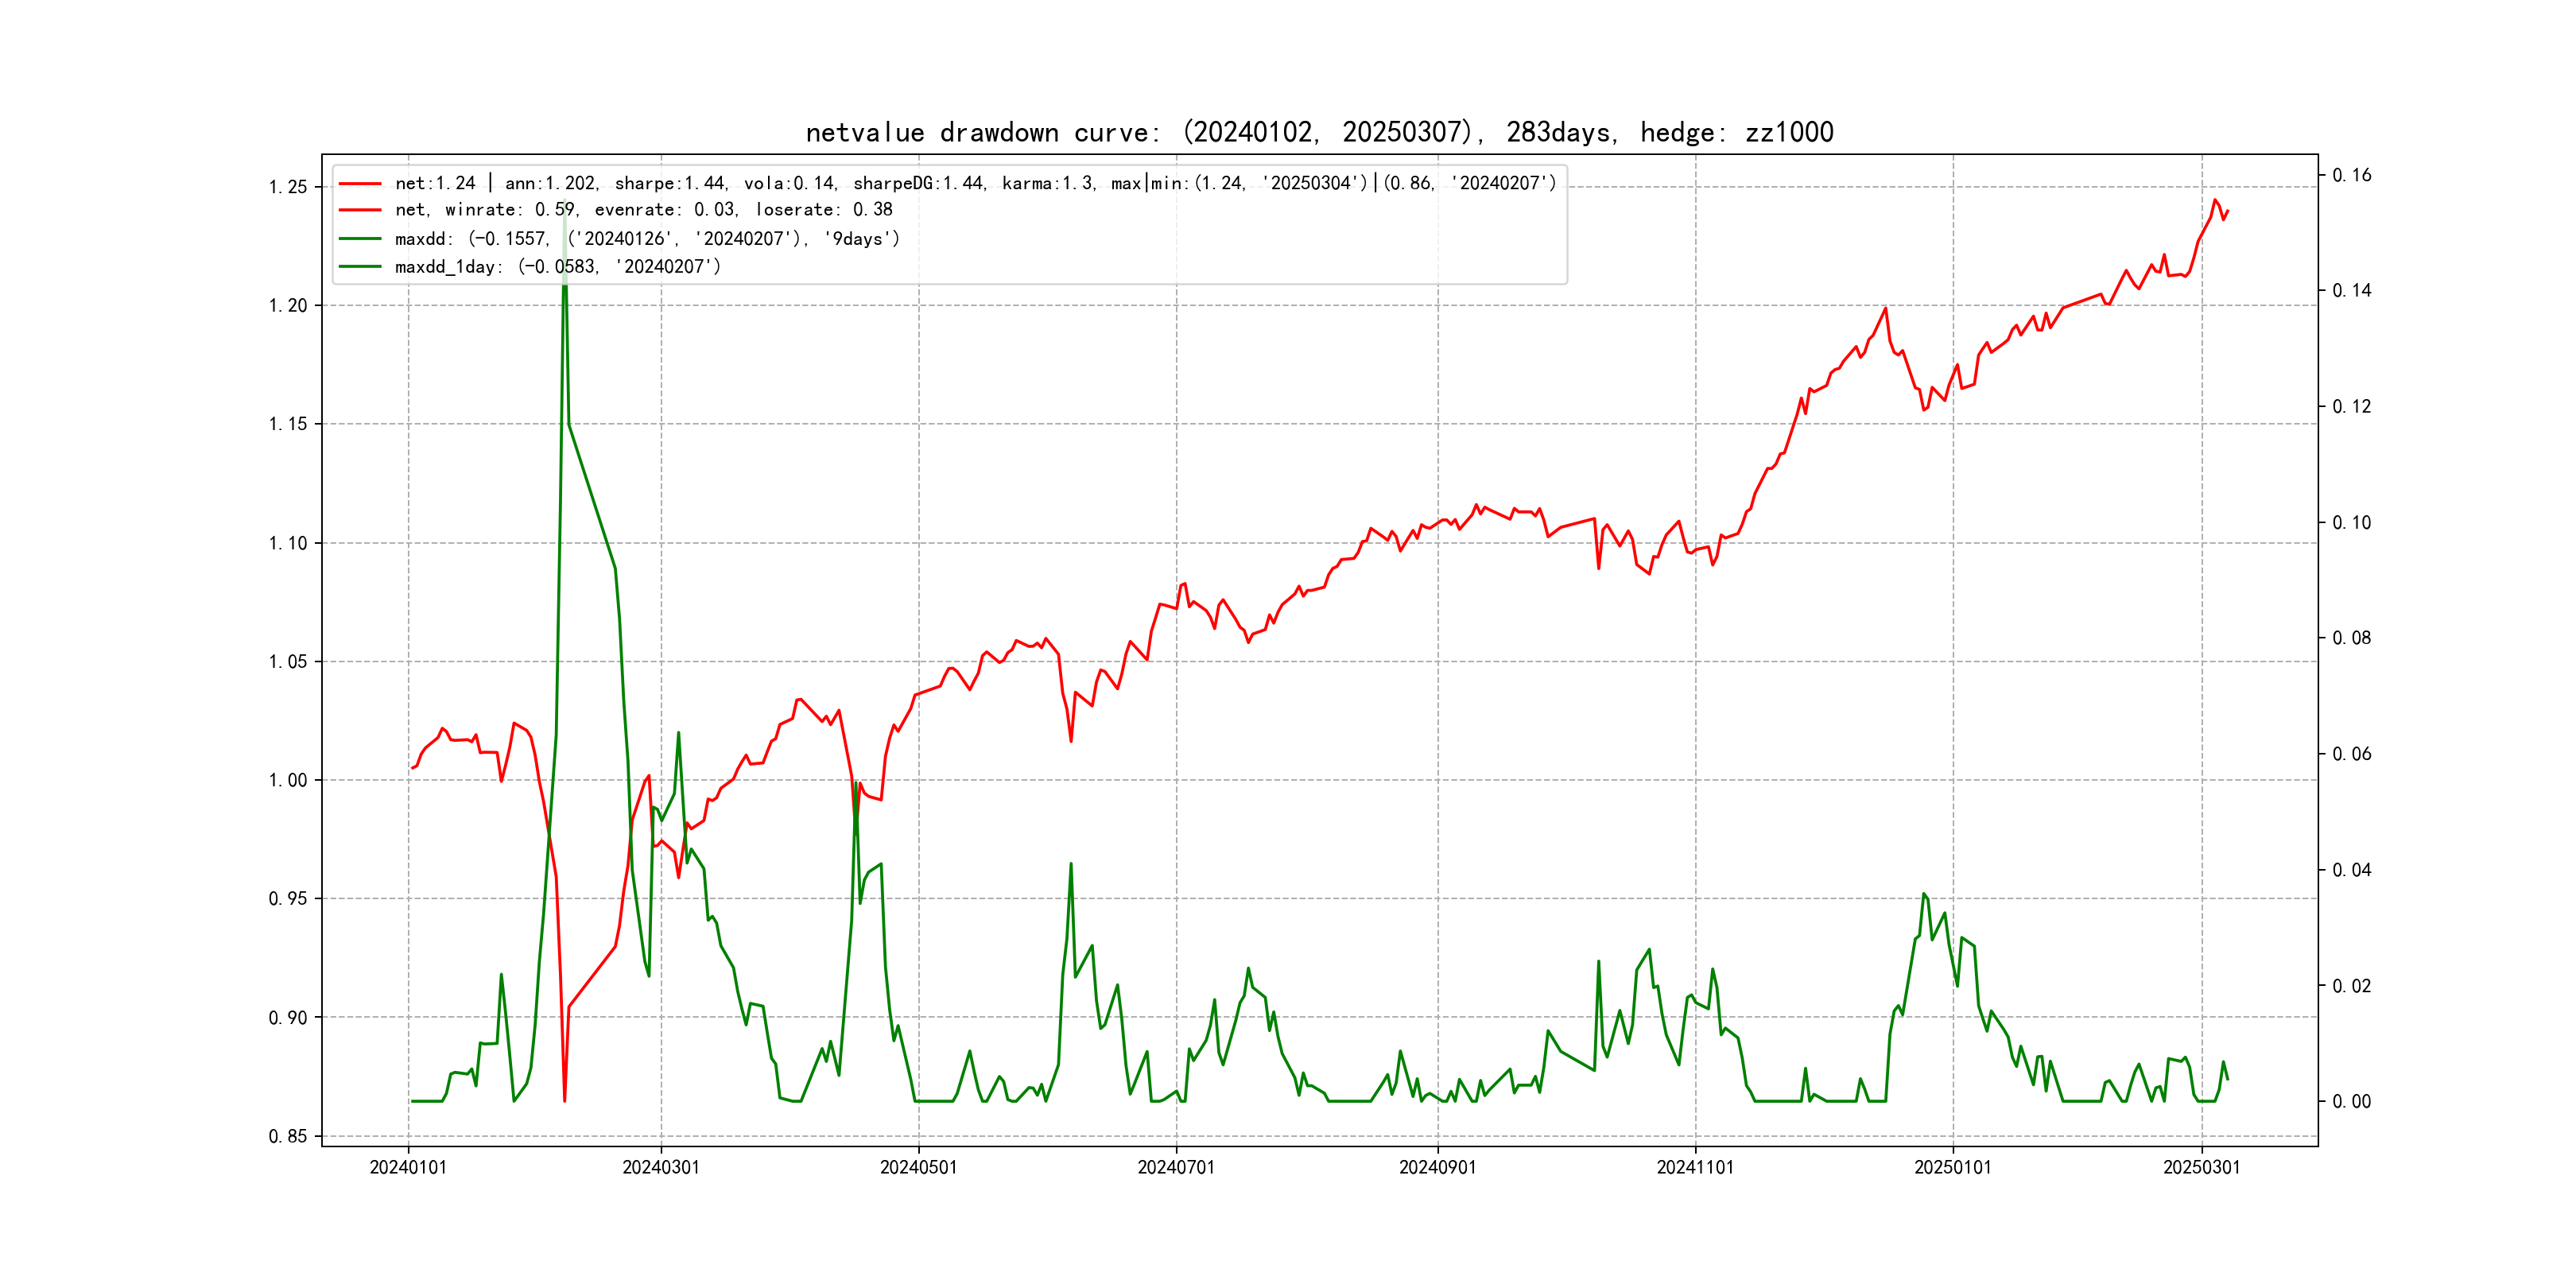2576x1288 pixels.
Task: Click the red swatch of first legend entry
Action: 360,184
